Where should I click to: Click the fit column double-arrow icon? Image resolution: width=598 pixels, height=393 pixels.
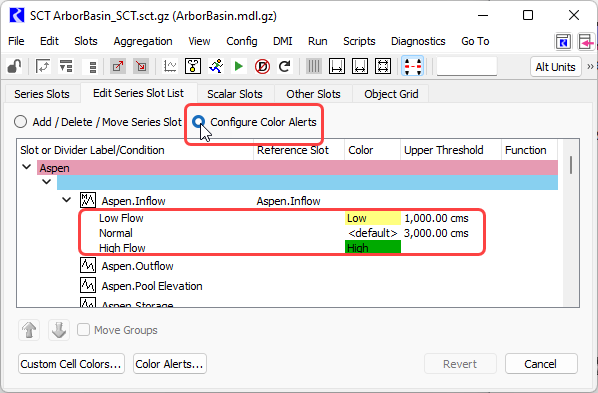click(360, 67)
